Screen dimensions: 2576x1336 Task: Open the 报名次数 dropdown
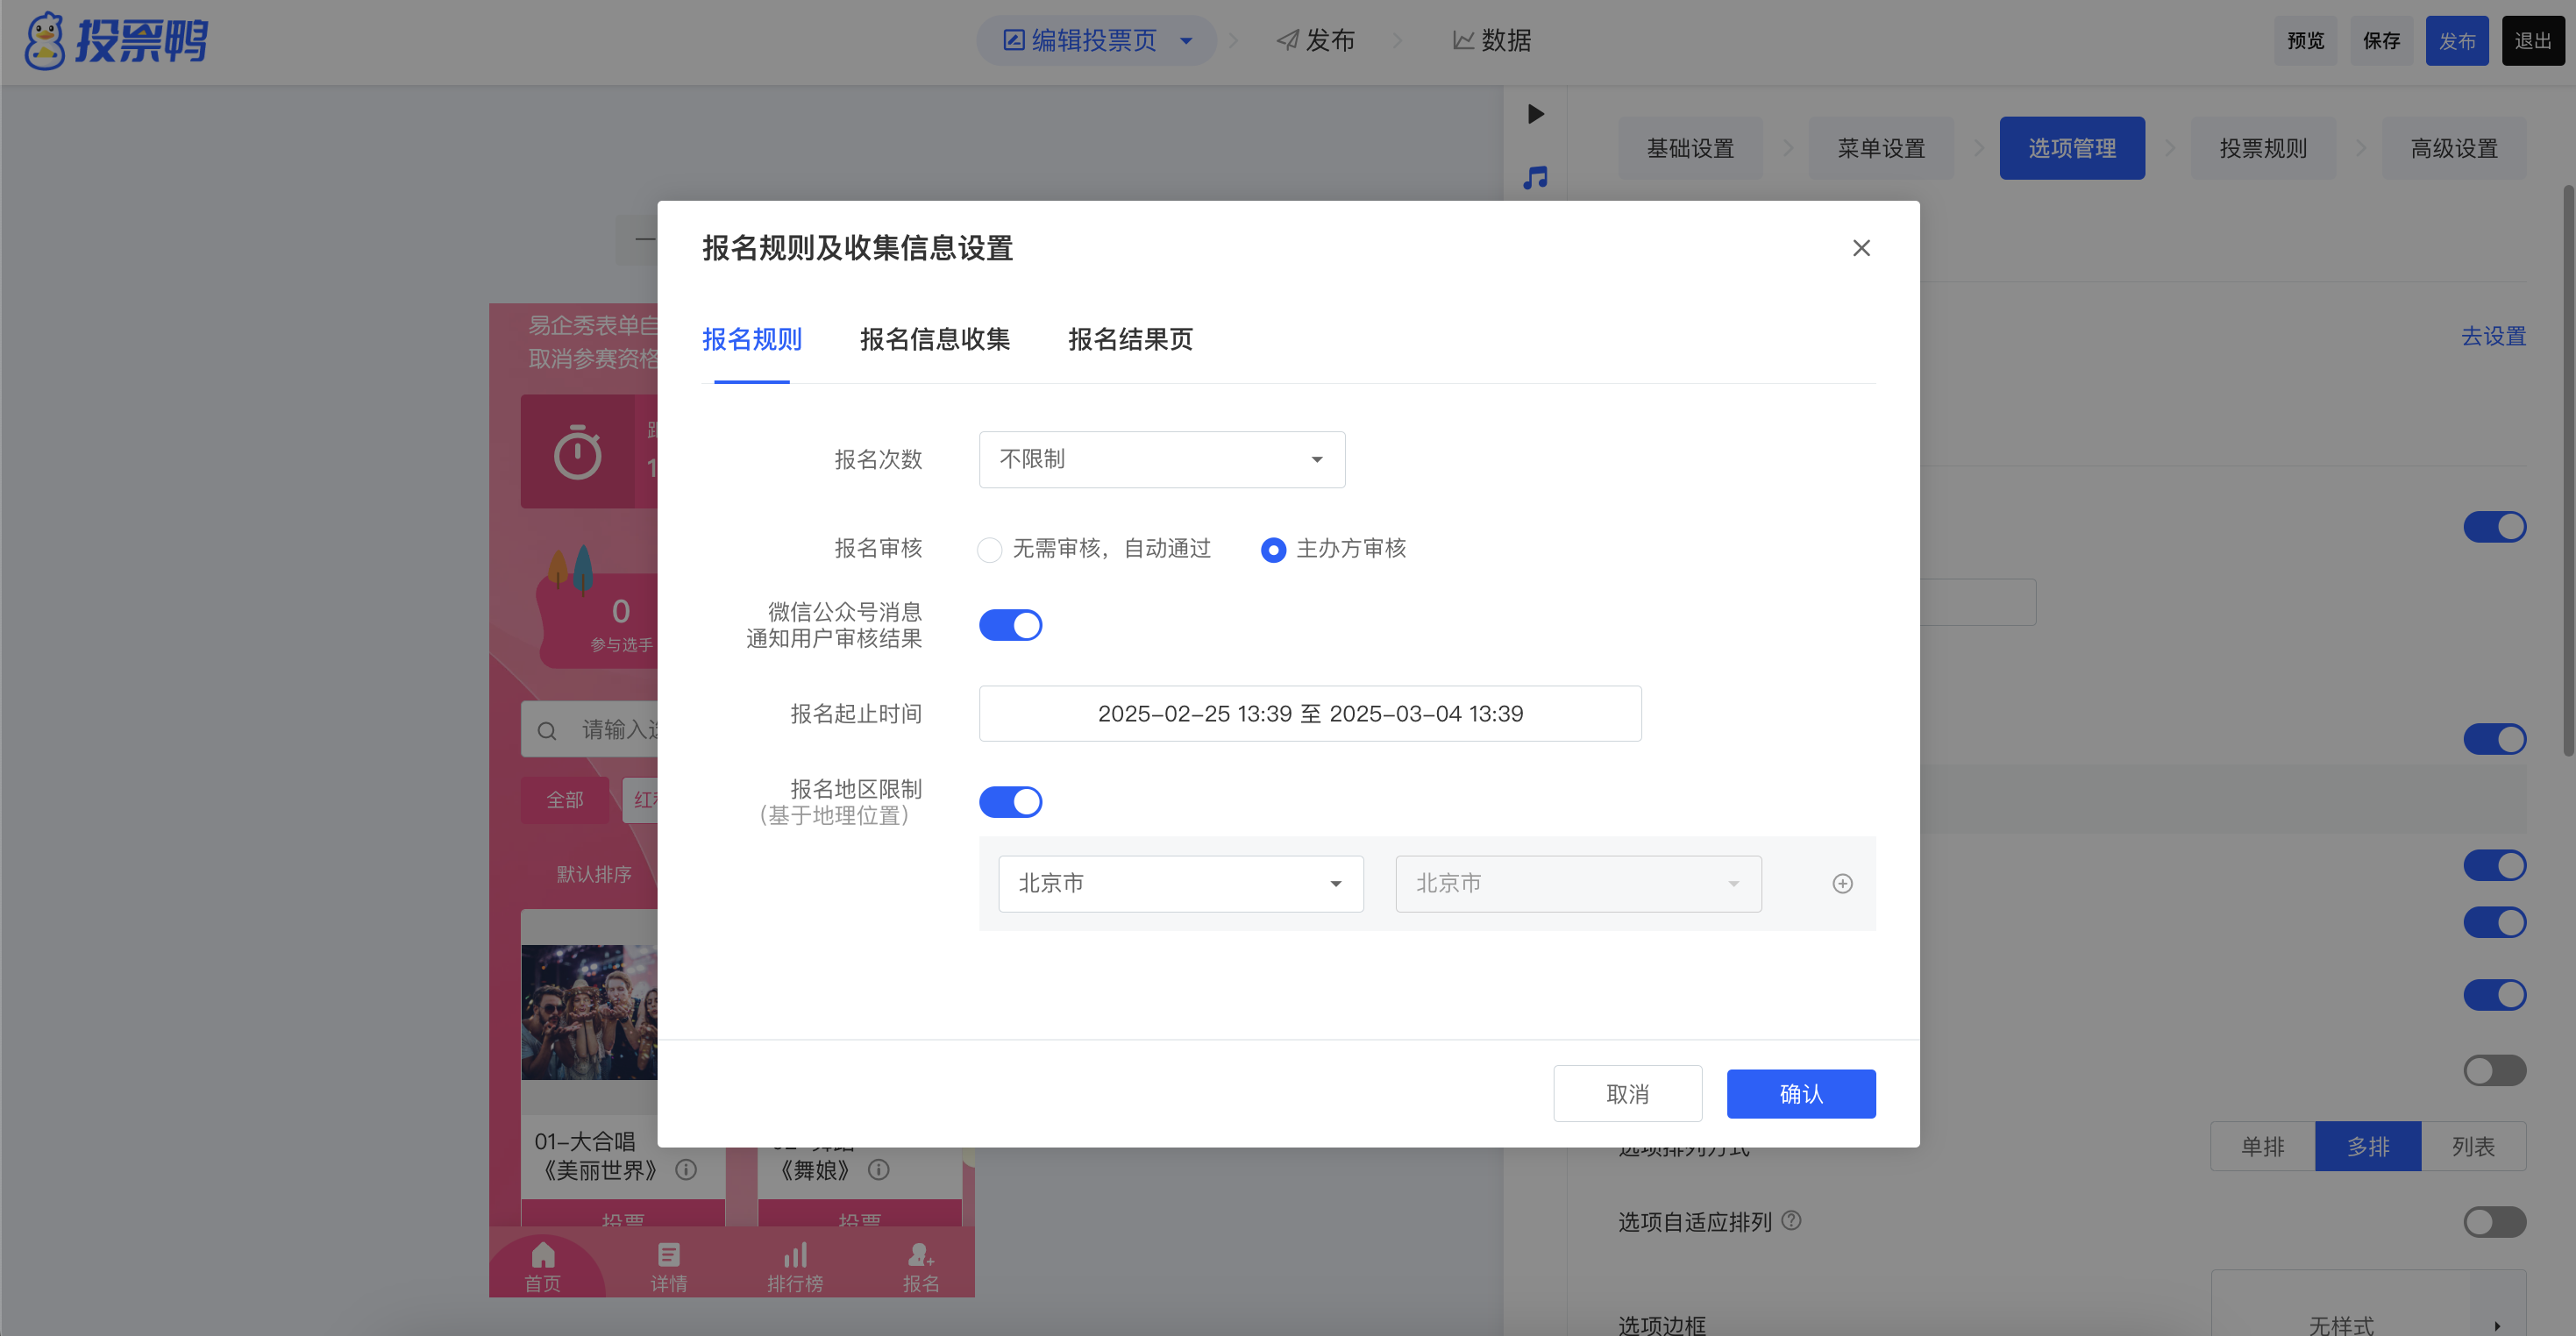[1161, 460]
